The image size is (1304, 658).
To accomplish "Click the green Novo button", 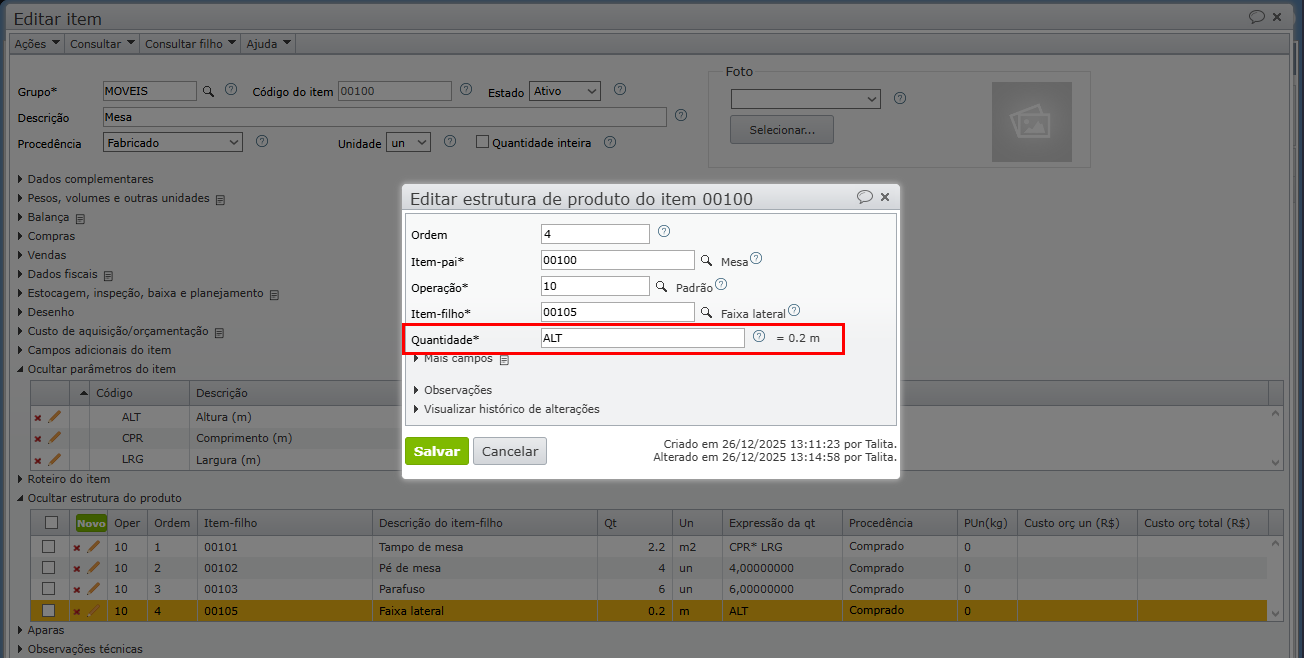I will pyautogui.click(x=91, y=523).
